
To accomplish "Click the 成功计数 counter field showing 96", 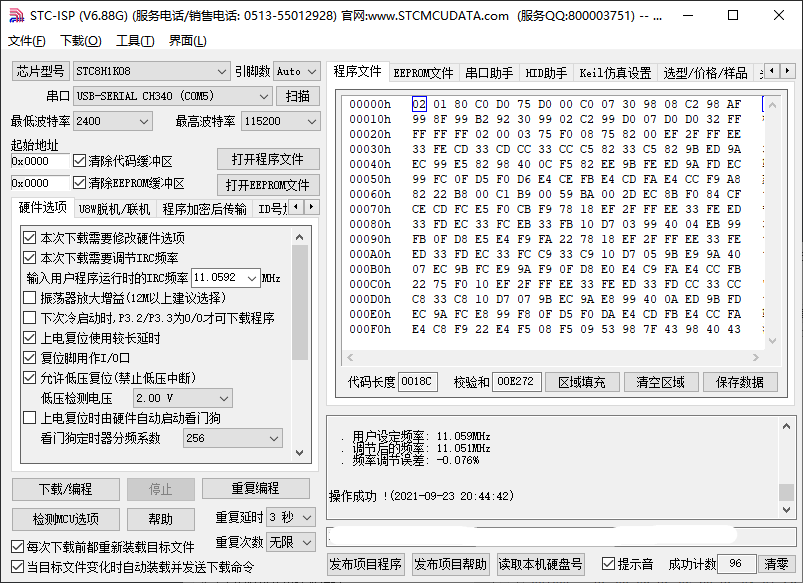I will coord(736,564).
